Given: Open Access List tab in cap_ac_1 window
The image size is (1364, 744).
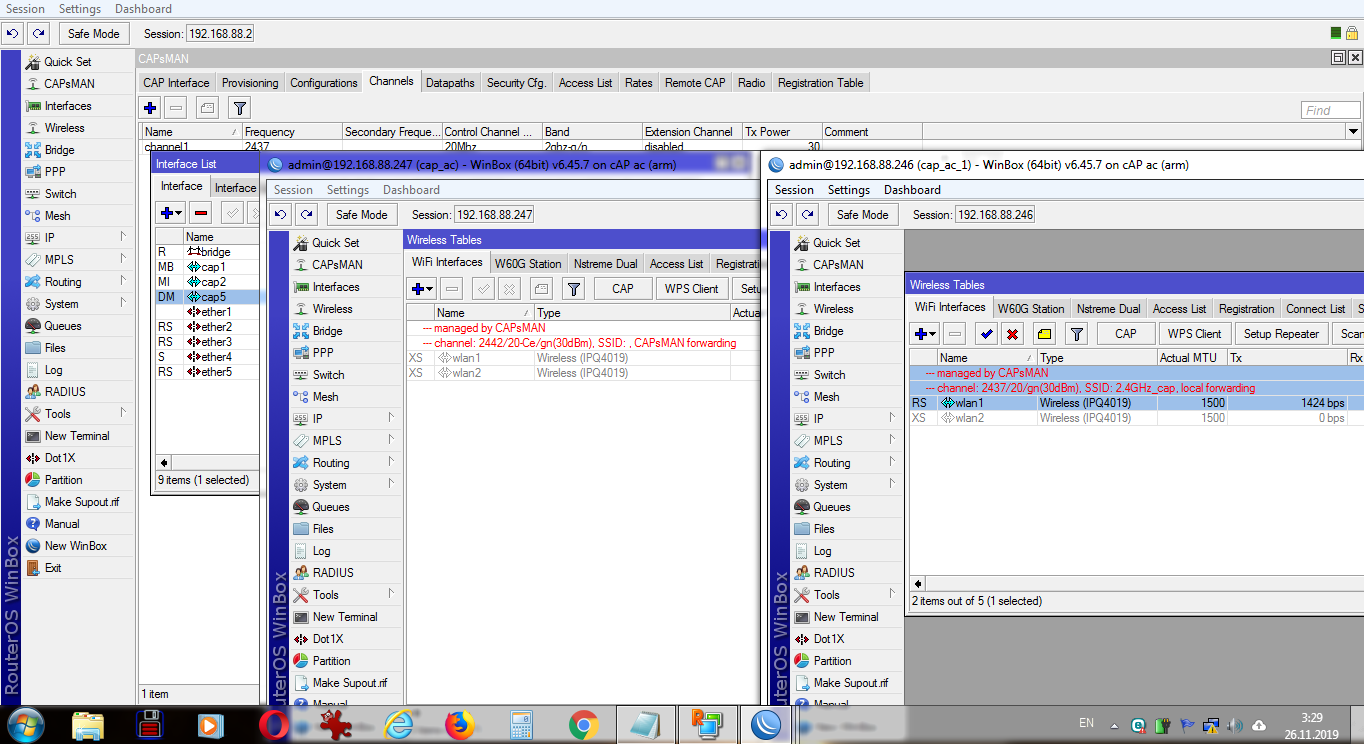Looking at the screenshot, I should point(1179,309).
